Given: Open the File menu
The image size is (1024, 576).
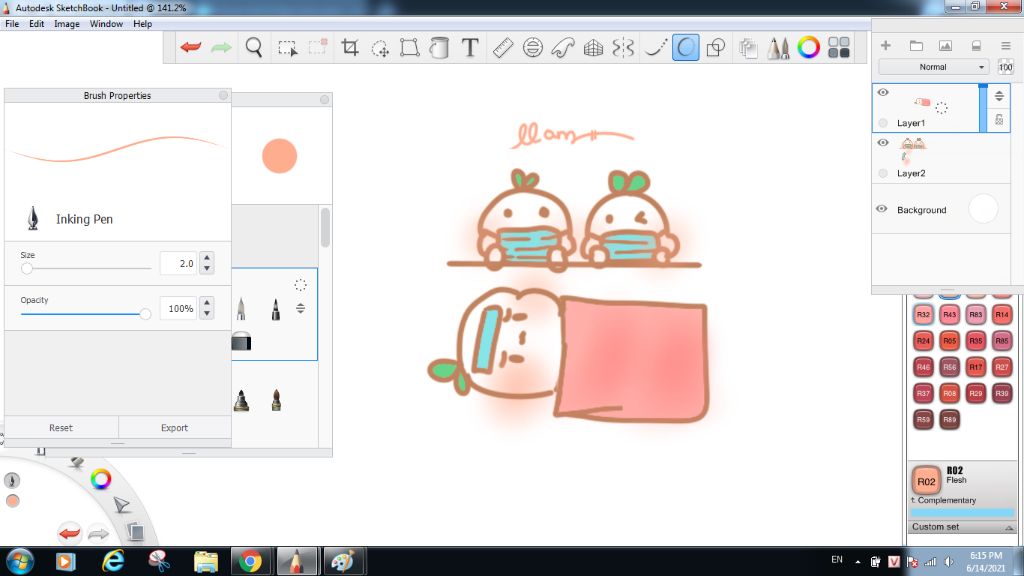Looking at the screenshot, I should pyautogui.click(x=12, y=24).
